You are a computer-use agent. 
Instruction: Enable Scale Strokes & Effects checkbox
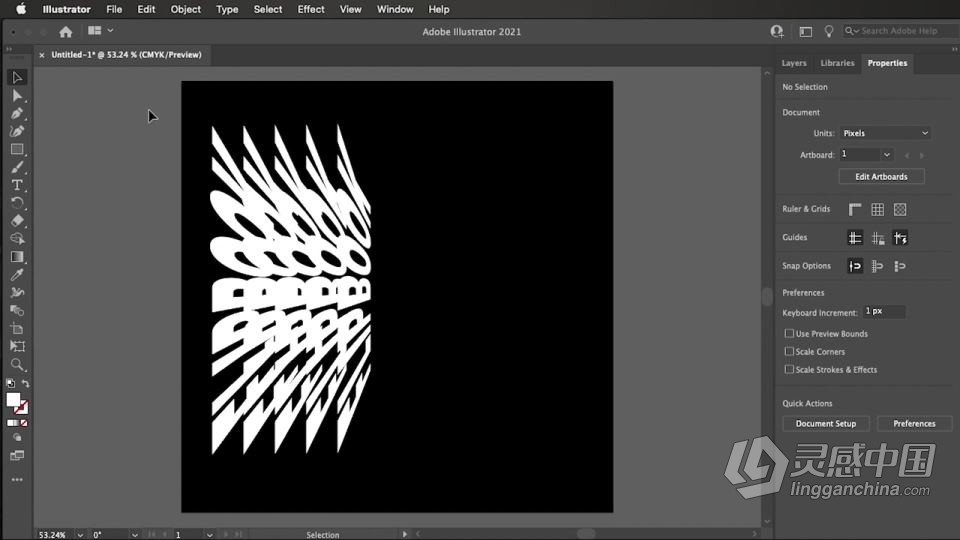[x=789, y=369]
